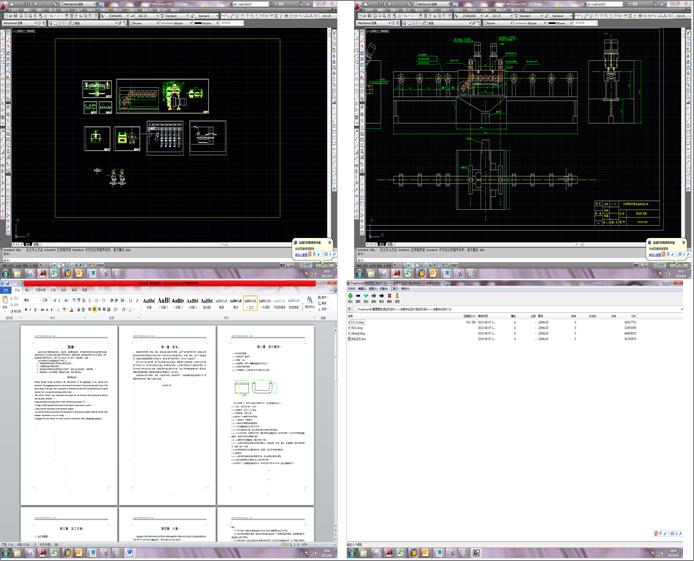The image size is (694, 561).
Task: Click the font color button in Word ribbon
Action: (72, 310)
